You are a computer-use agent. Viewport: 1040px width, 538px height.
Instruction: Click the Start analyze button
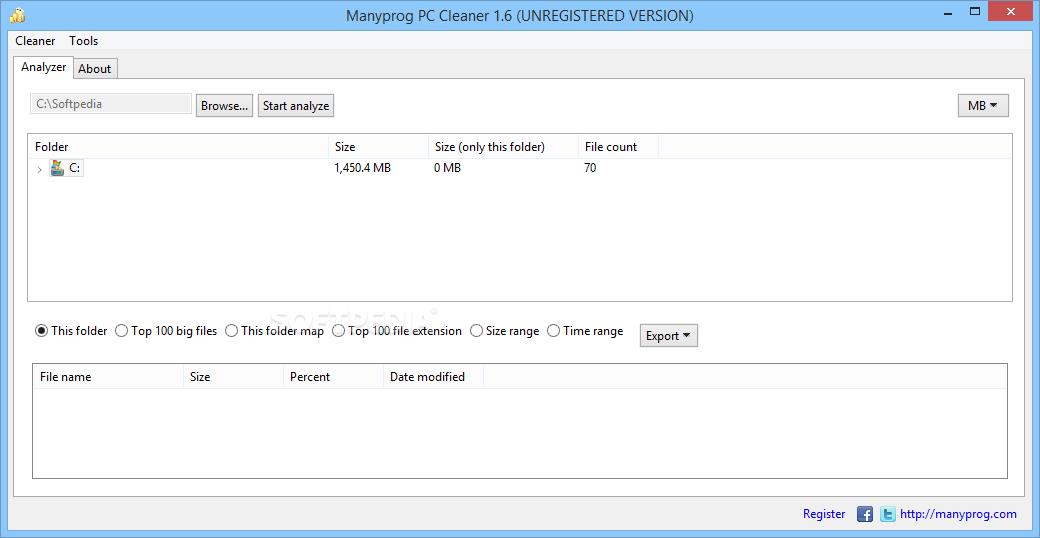click(296, 105)
